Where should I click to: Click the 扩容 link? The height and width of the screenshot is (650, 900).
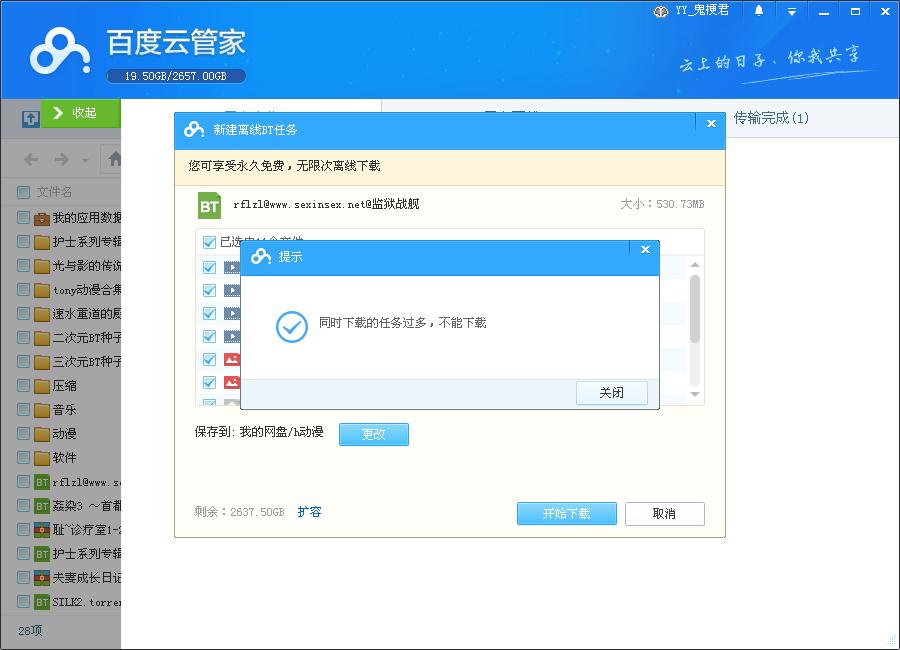pyautogui.click(x=309, y=512)
